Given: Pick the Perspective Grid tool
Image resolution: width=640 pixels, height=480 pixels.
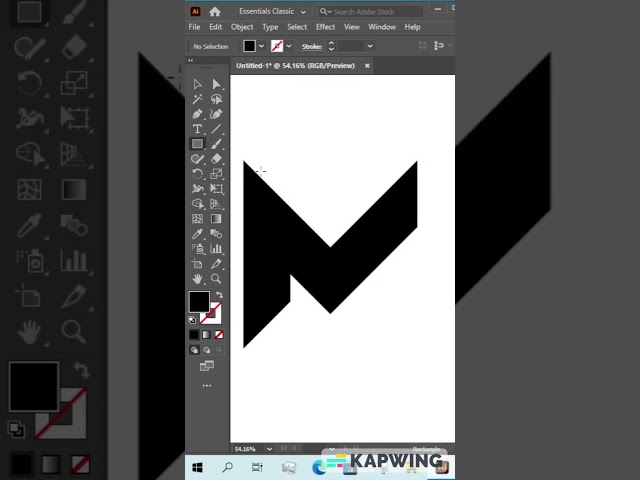Looking at the screenshot, I should (x=216, y=204).
